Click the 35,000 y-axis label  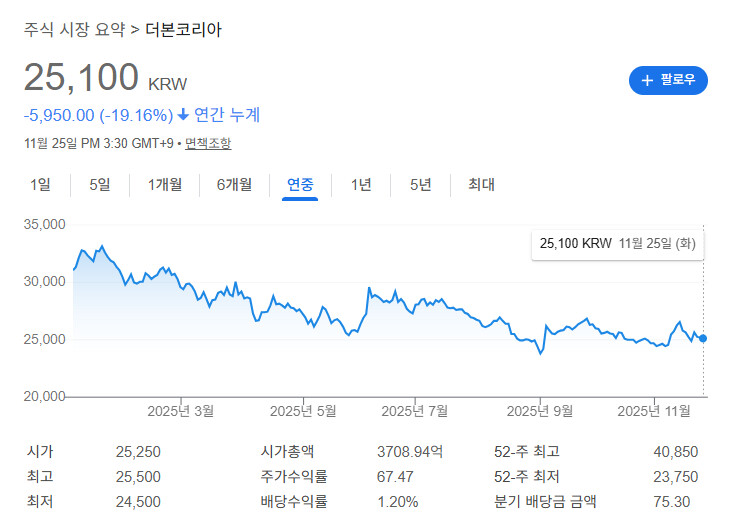coord(44,224)
